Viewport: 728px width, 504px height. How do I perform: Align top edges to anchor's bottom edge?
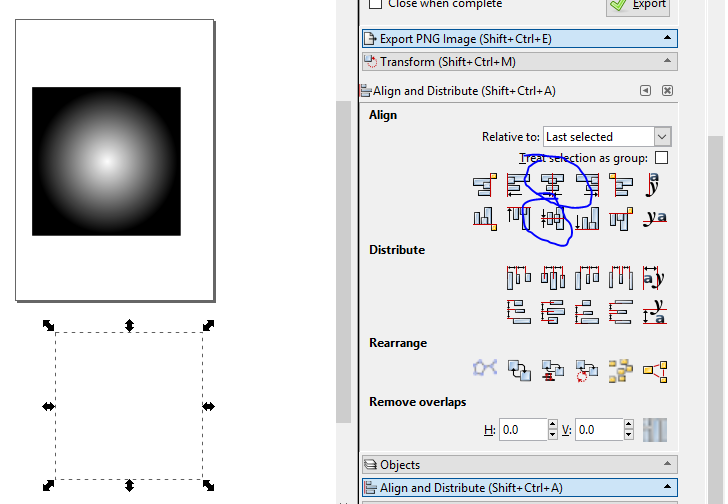point(621,219)
